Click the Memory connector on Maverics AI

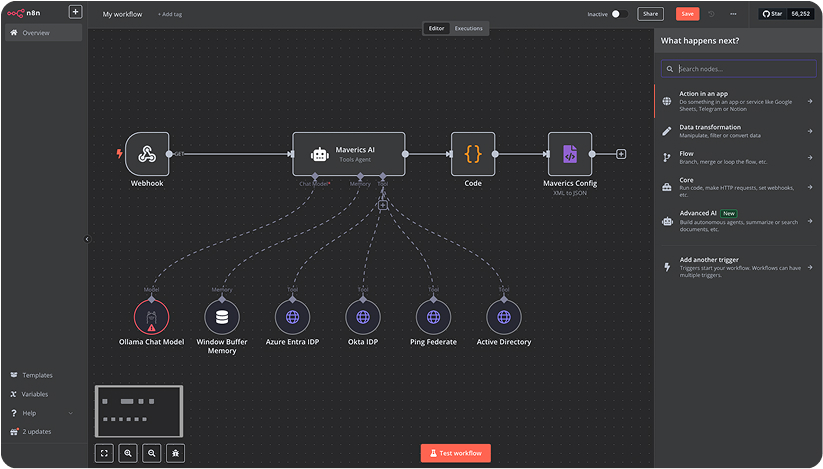point(360,176)
